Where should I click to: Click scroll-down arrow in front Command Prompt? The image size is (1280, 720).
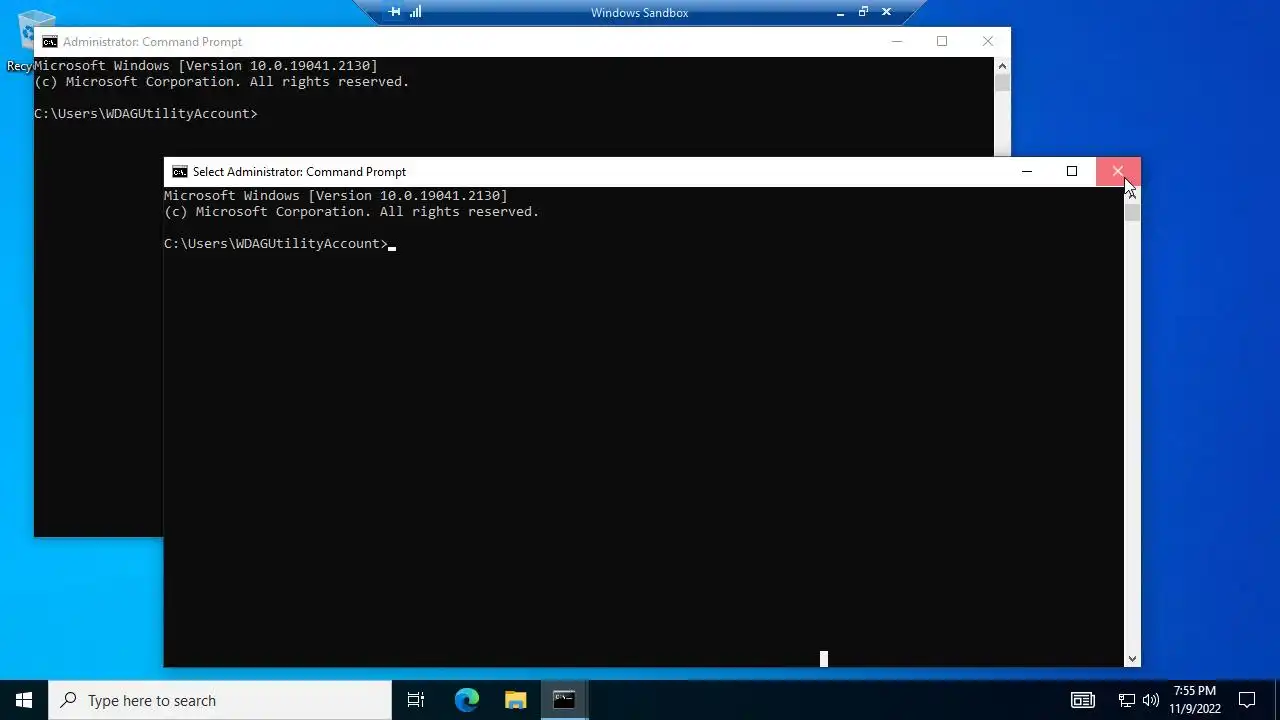pos(1132,659)
